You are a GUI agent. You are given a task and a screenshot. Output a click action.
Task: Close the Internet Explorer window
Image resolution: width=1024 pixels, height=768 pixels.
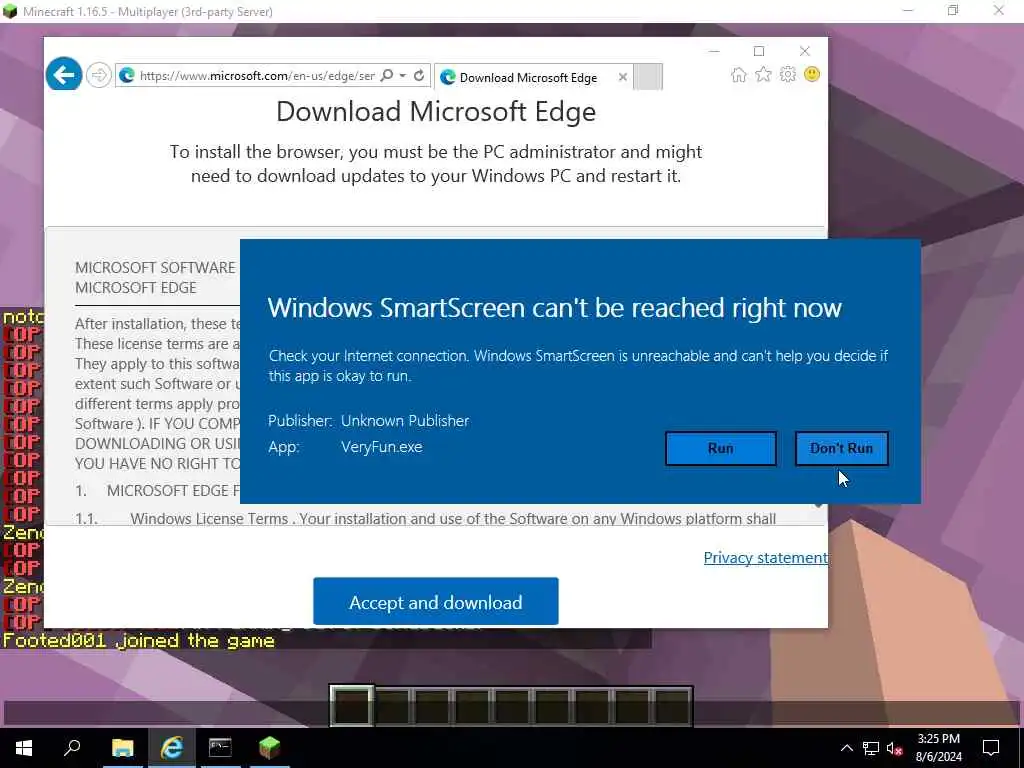[805, 51]
